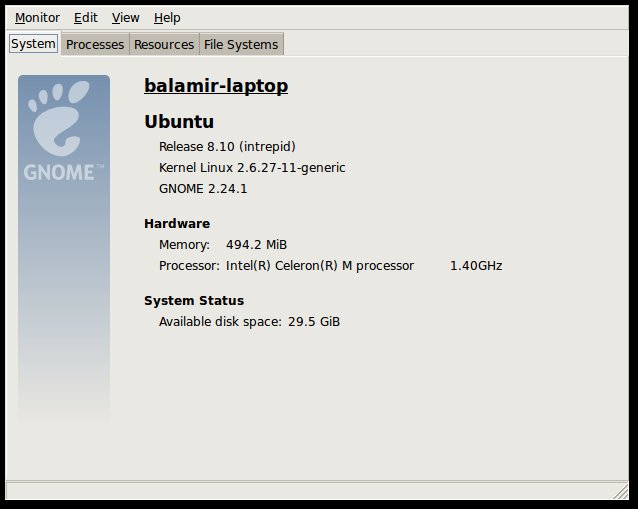Click the Intel(R) Celeron(R) M processor text

[x=320, y=266]
